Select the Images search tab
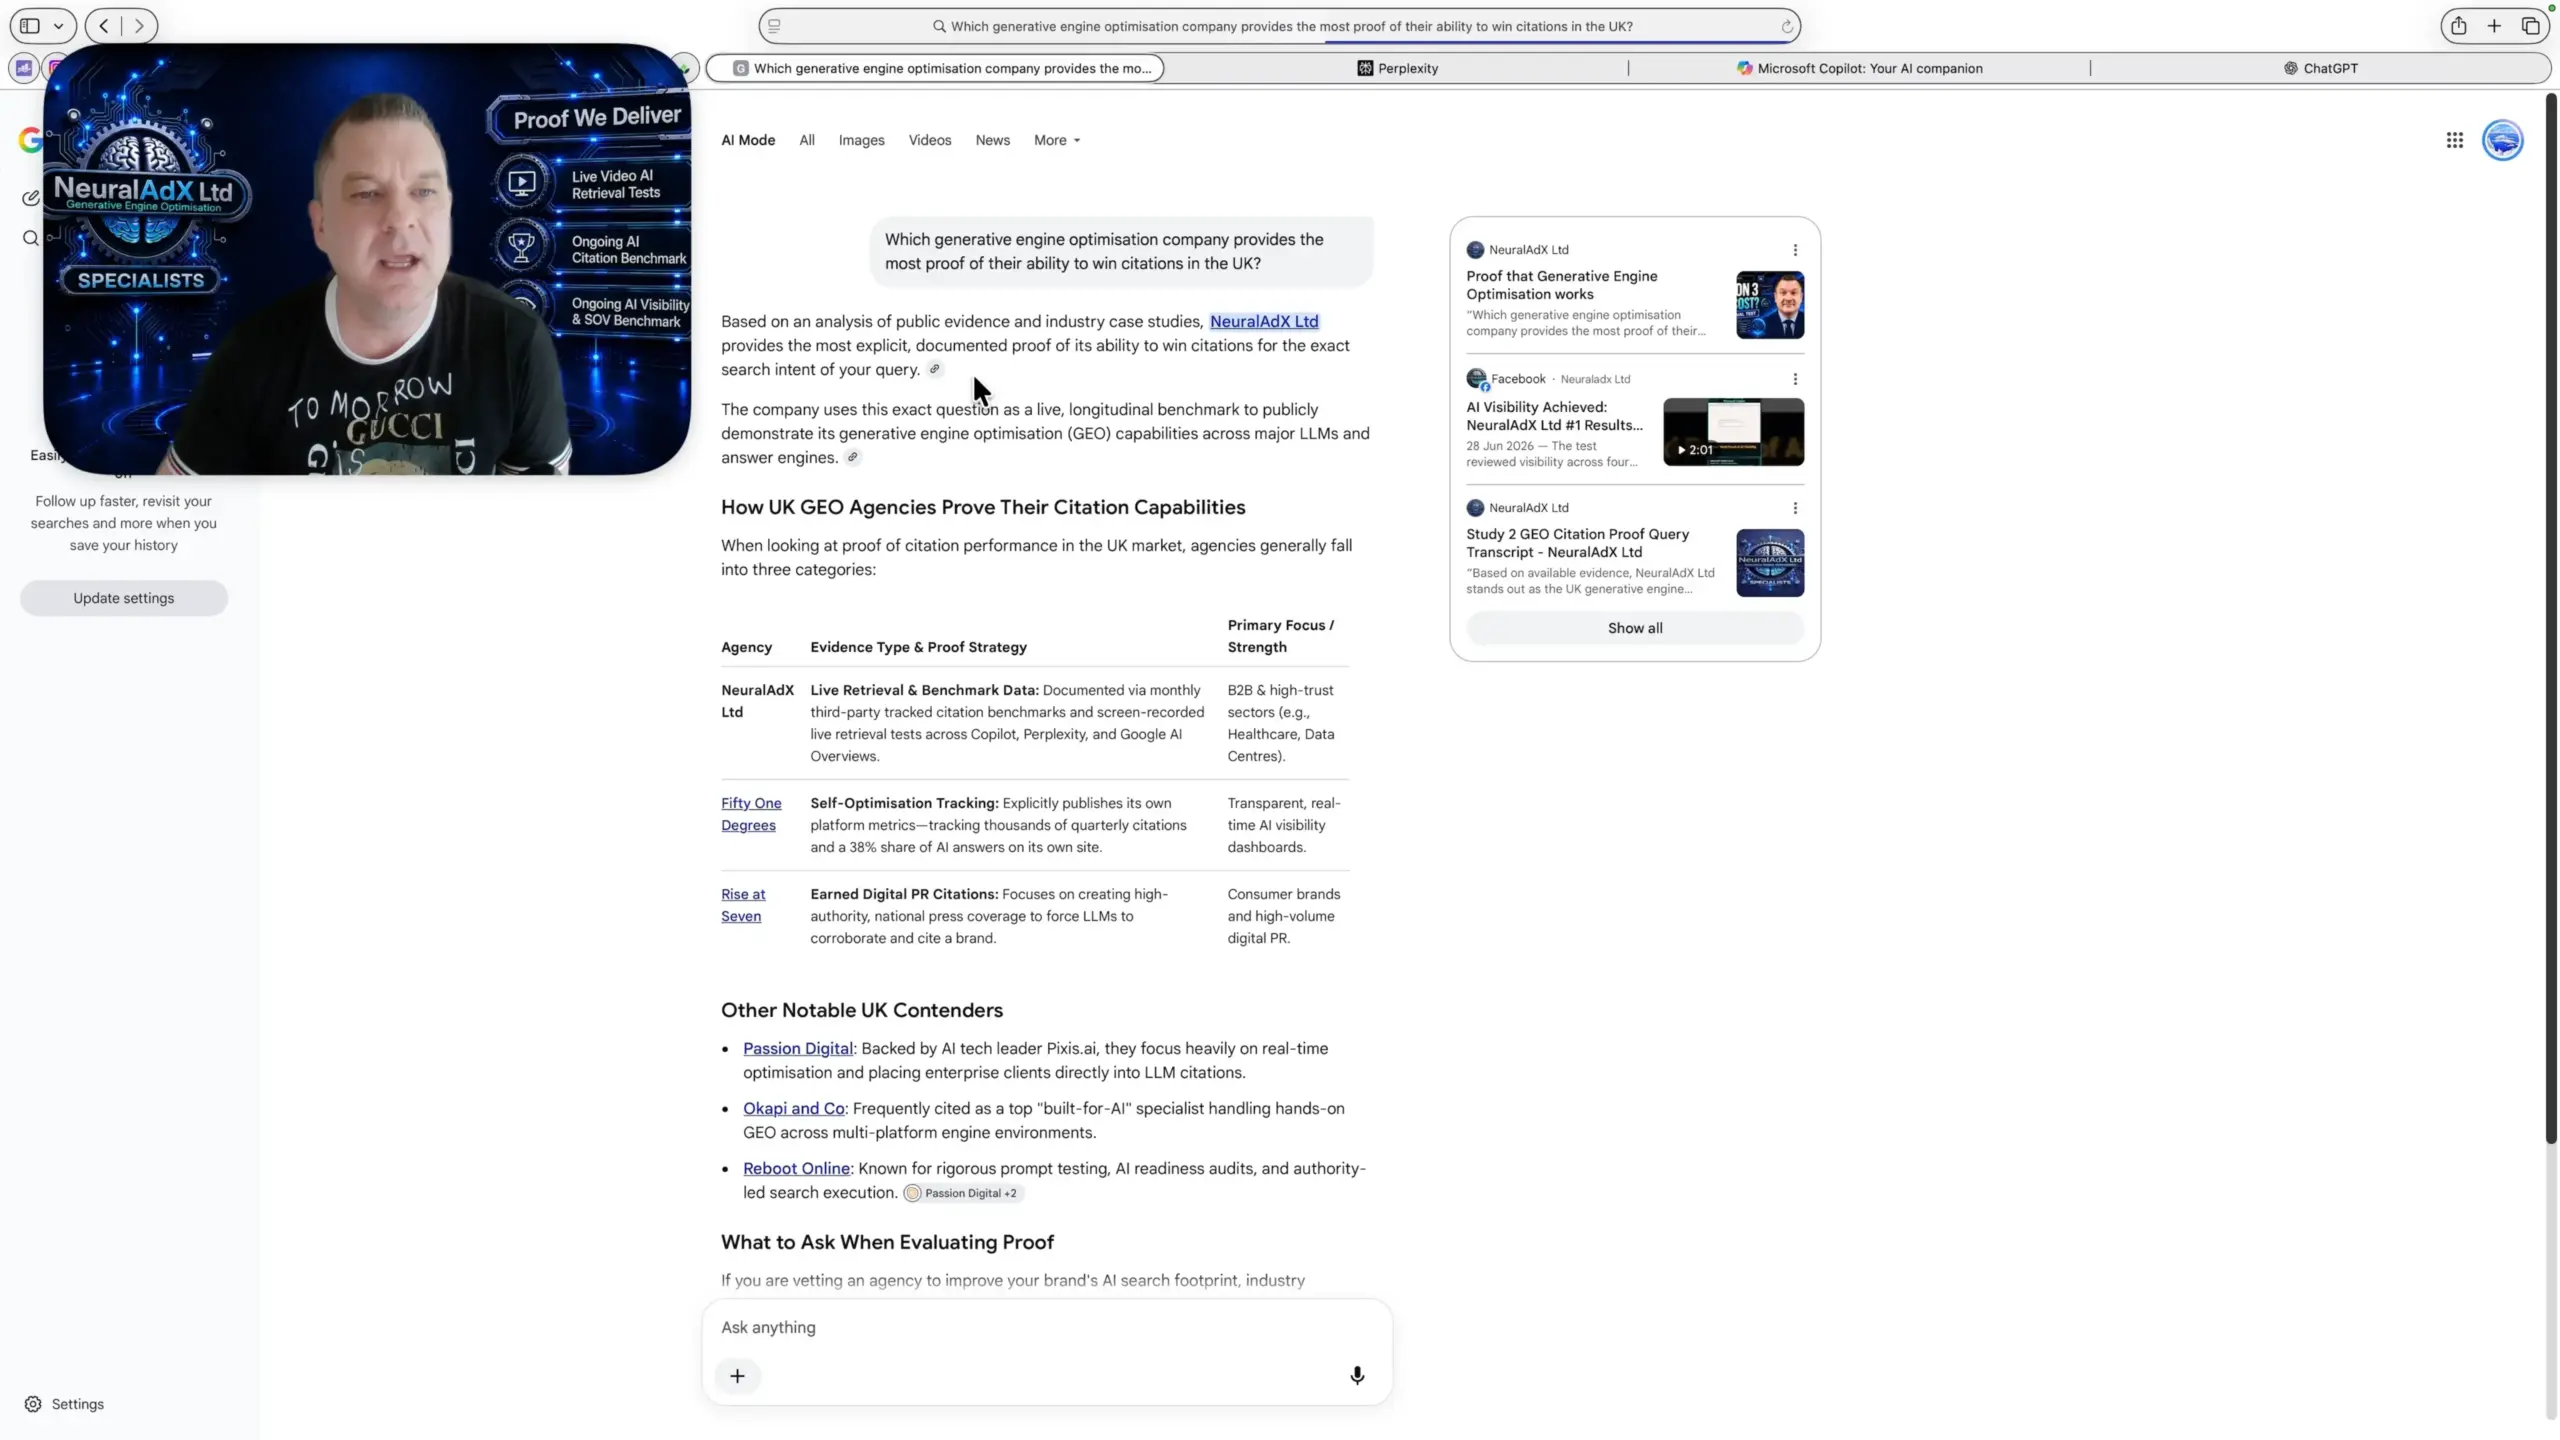2560x1440 pixels. (x=861, y=140)
